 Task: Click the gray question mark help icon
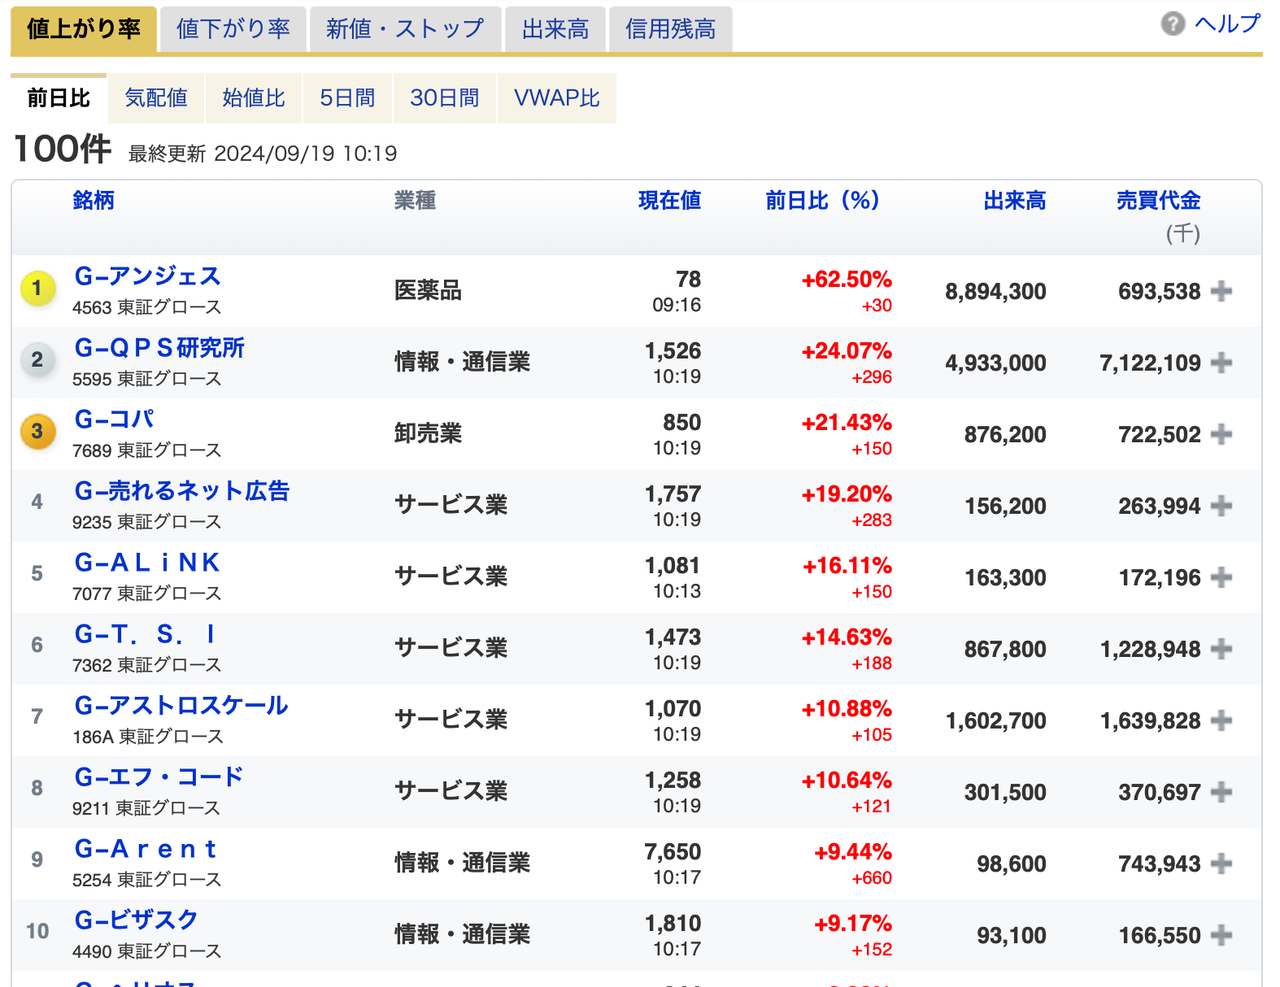[1171, 22]
